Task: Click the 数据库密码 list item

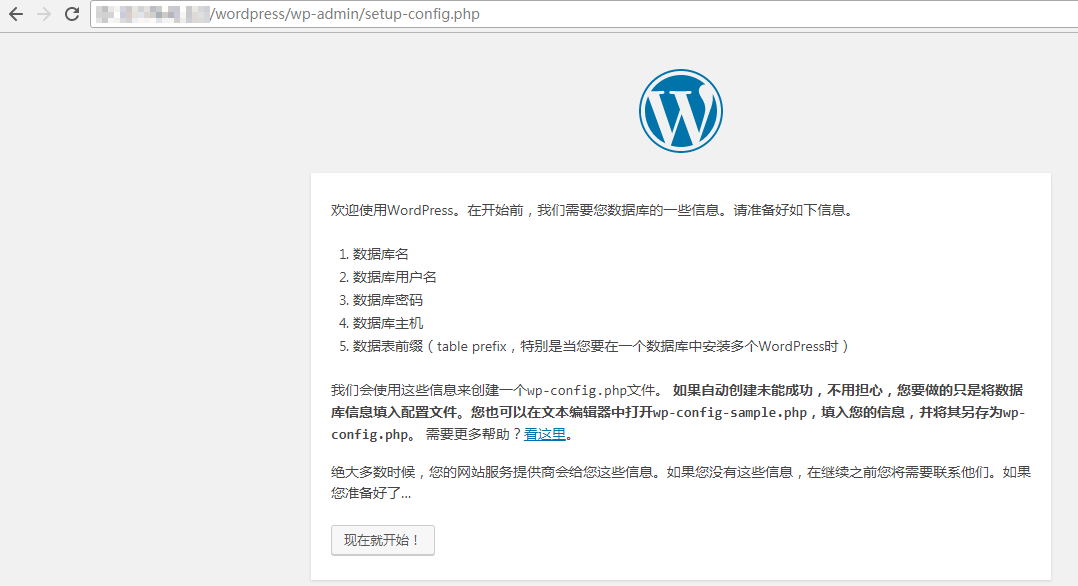Action: (x=387, y=300)
